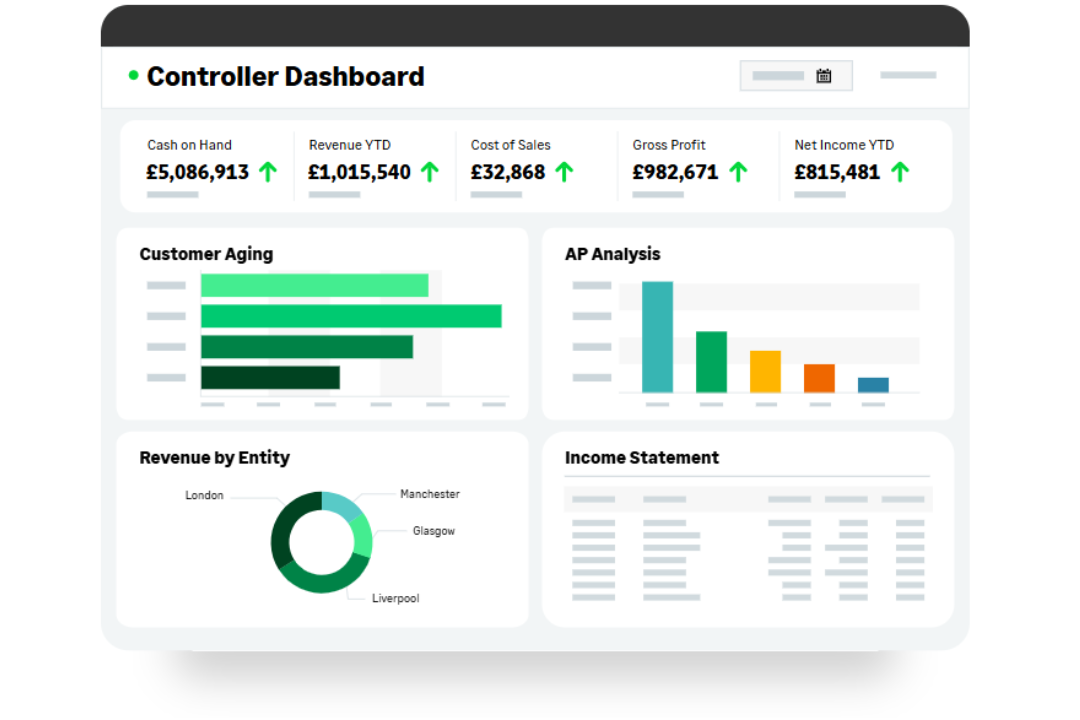Toggle the top legend marker in AP Analysis
Viewport: 1080px width, 720px height.
591,284
